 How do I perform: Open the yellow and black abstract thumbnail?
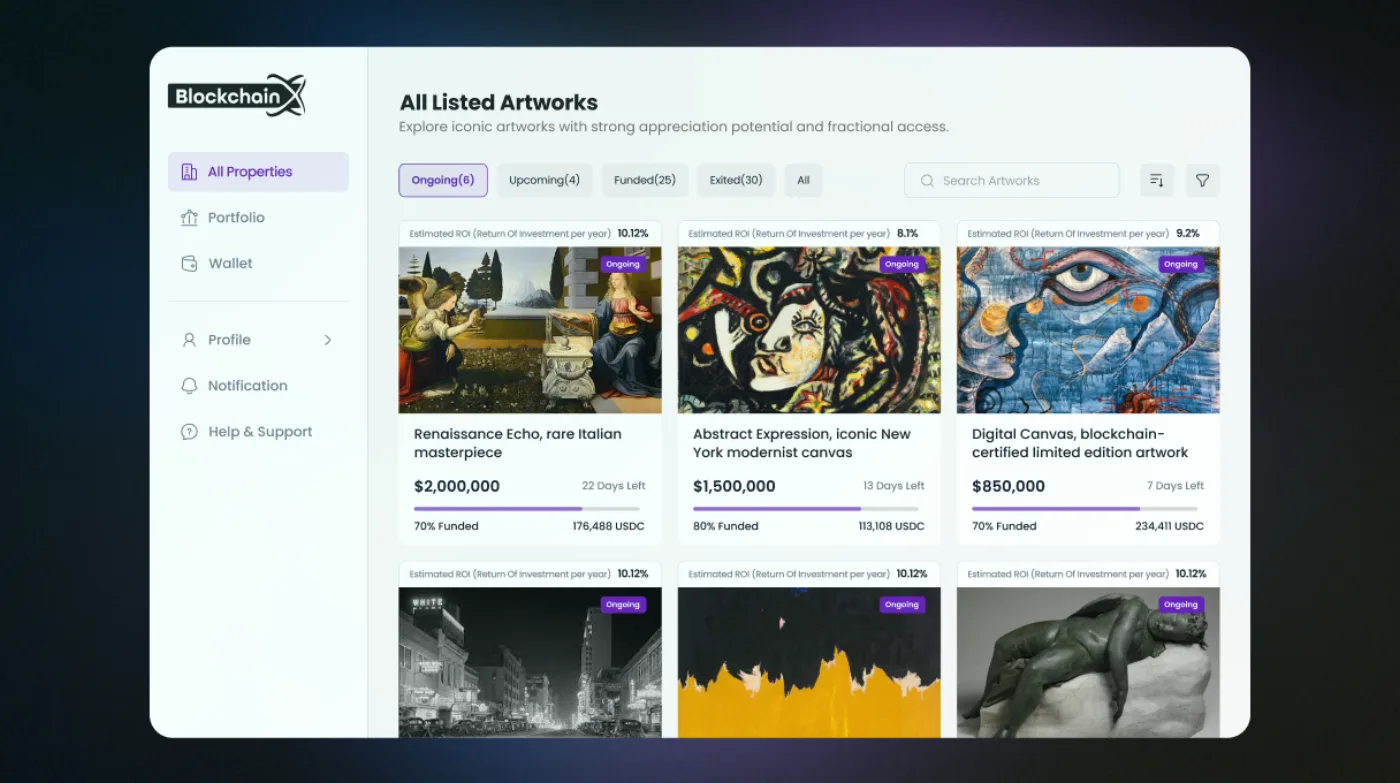pyautogui.click(x=809, y=662)
